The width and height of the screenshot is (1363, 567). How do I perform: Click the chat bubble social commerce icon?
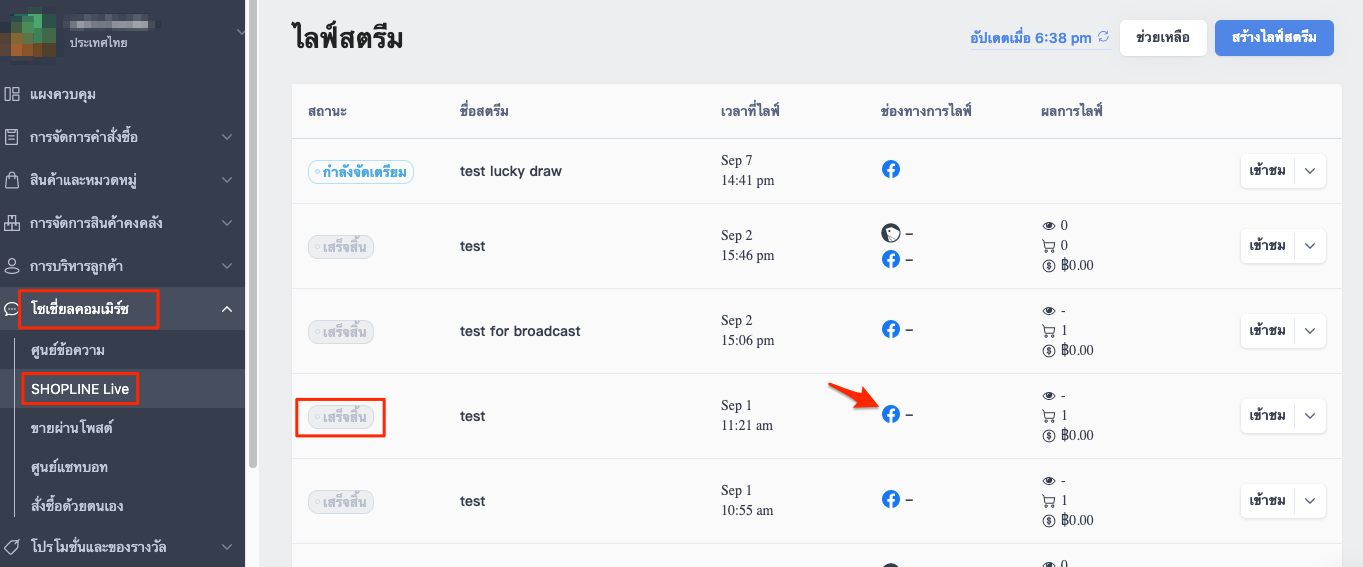pyautogui.click(x=12, y=309)
